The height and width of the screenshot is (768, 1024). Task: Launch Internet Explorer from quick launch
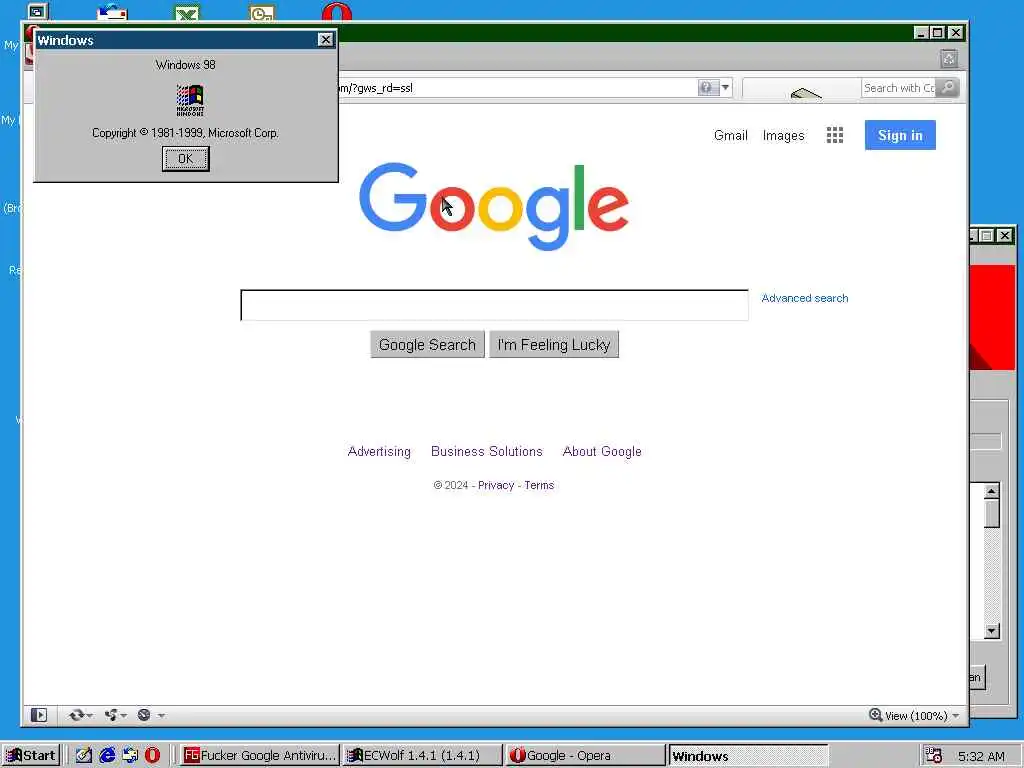tap(106, 756)
